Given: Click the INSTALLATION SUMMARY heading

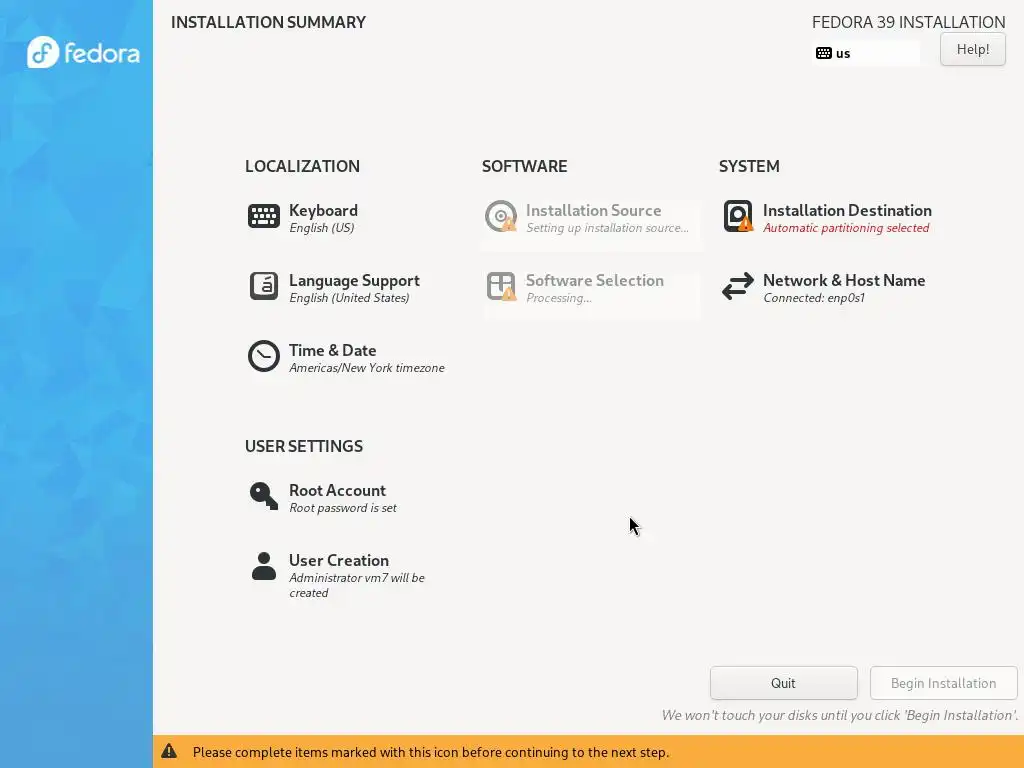Looking at the screenshot, I should (268, 22).
